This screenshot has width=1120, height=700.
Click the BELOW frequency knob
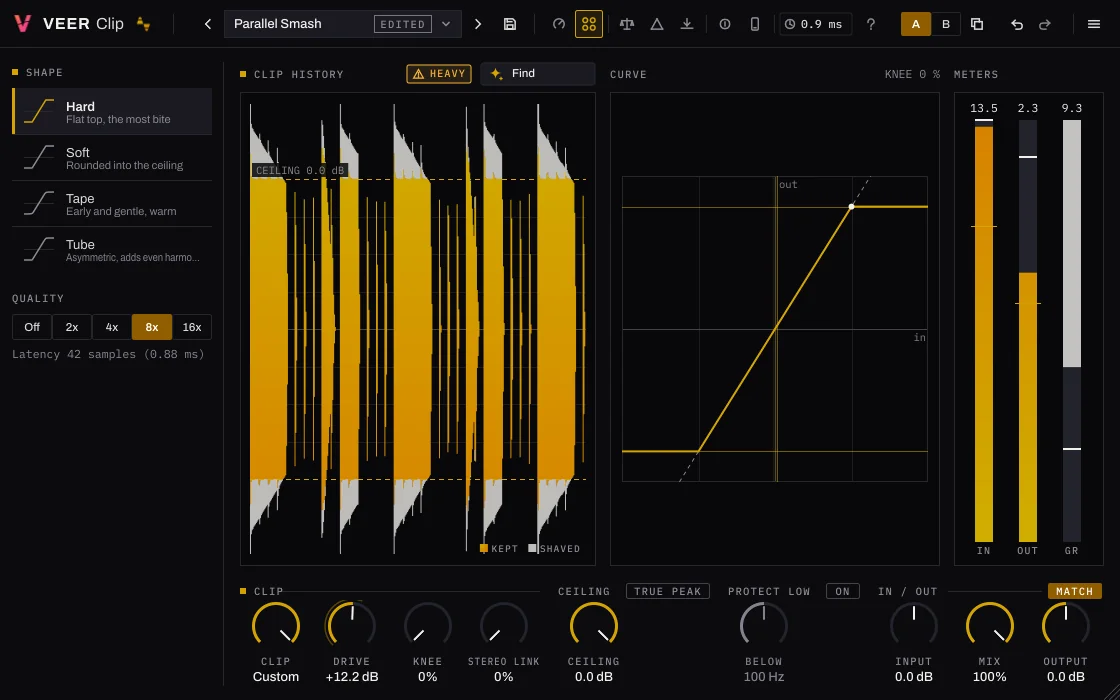(x=764, y=626)
